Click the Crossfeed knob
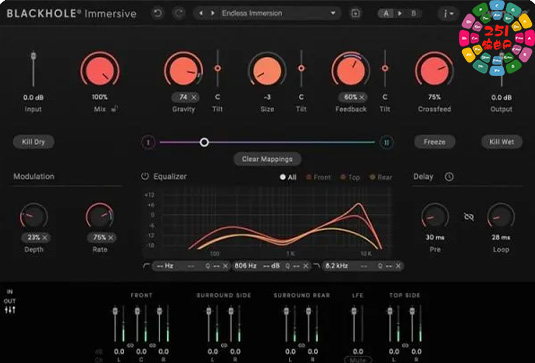This screenshot has width=535, height=363. click(x=434, y=70)
